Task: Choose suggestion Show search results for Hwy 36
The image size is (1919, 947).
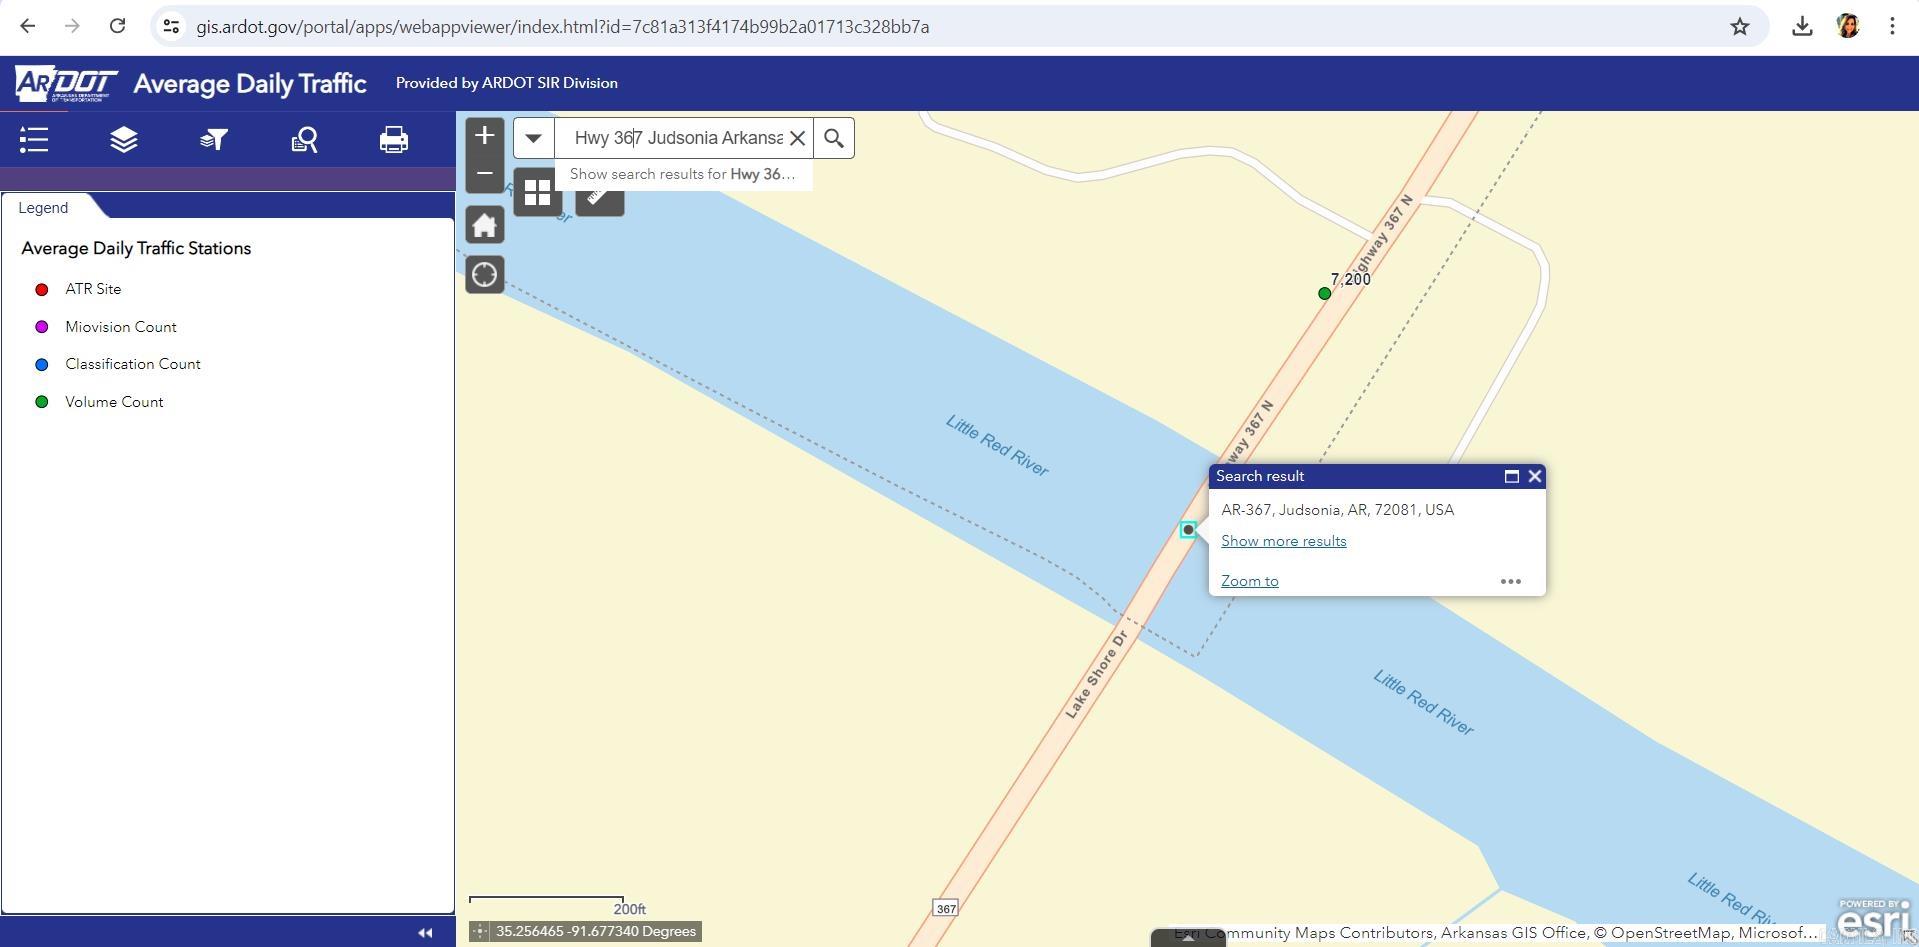Action: click(x=682, y=174)
